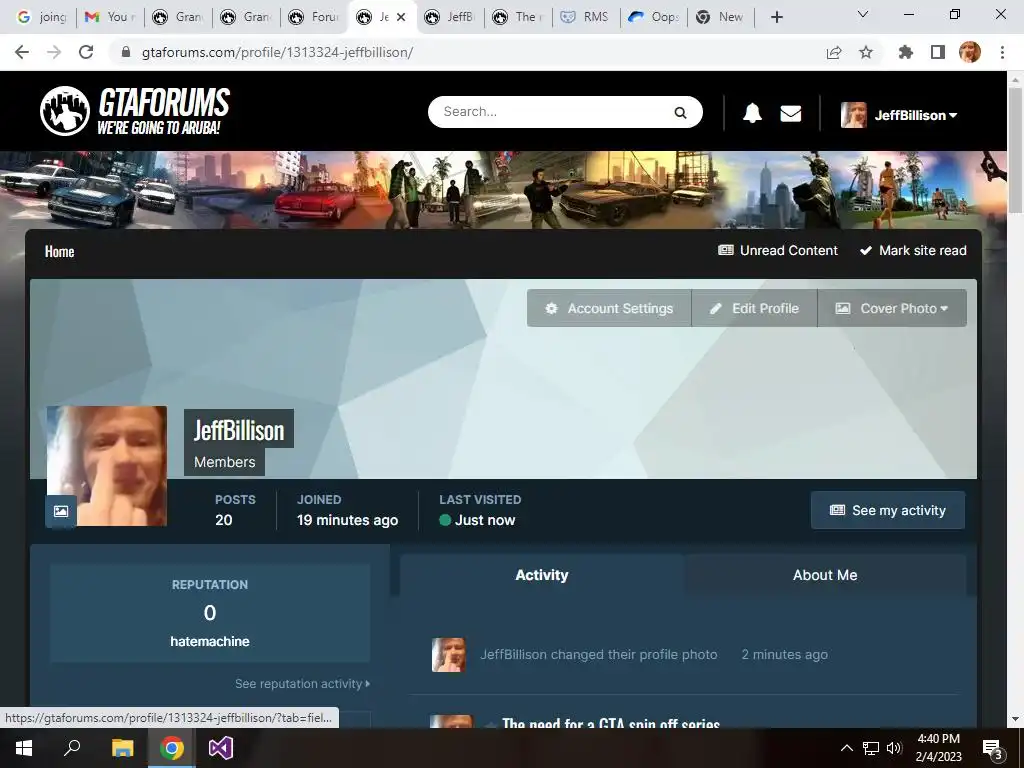
Task: Toggle the browser side panel
Action: [938, 52]
